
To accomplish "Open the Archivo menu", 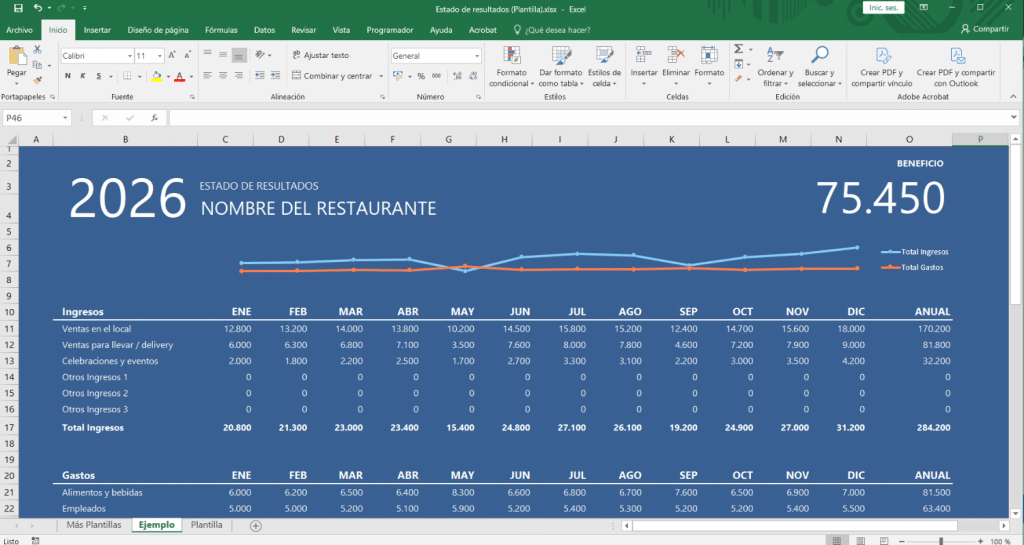I will [x=20, y=30].
